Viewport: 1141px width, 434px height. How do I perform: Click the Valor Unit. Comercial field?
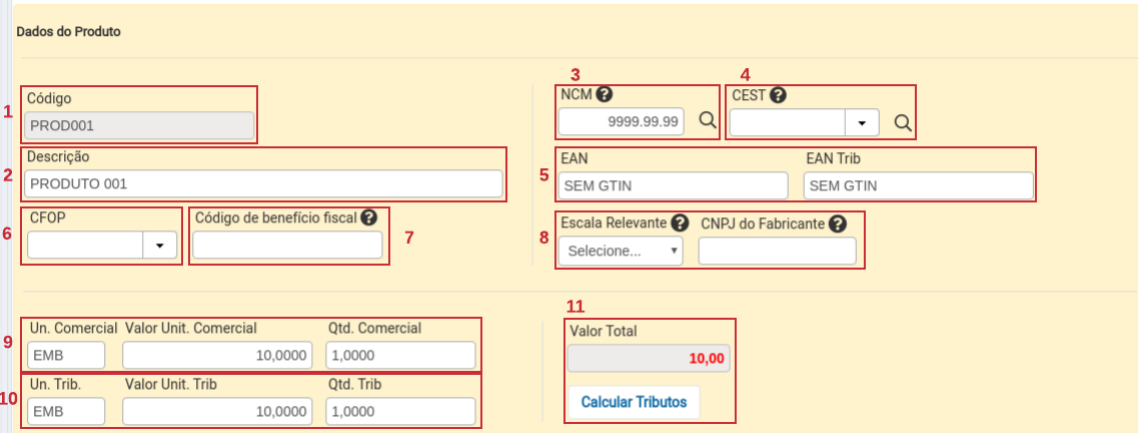tap(217, 355)
